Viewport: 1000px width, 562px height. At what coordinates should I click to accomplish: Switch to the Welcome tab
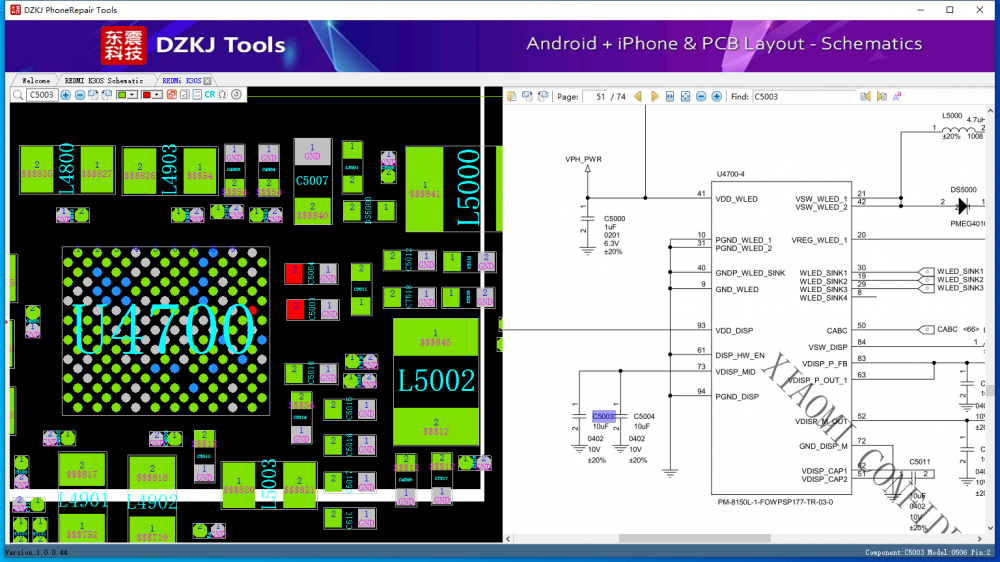[35, 80]
